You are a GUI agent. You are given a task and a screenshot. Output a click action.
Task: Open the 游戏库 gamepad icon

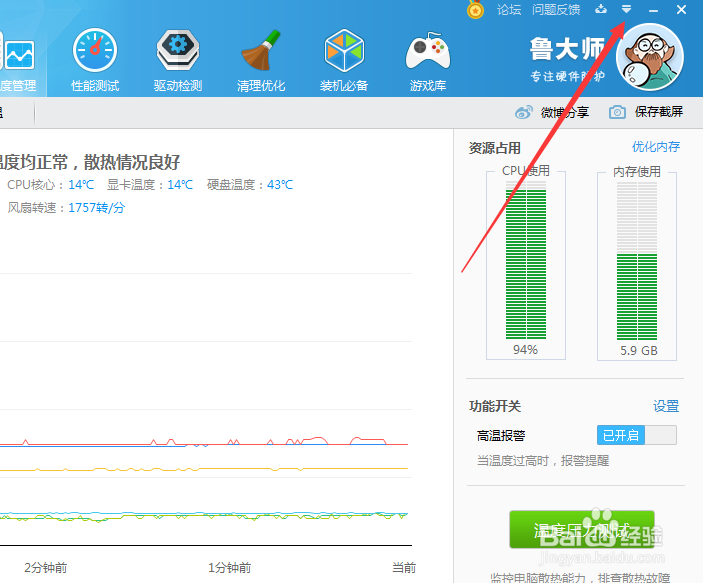[x=428, y=51]
